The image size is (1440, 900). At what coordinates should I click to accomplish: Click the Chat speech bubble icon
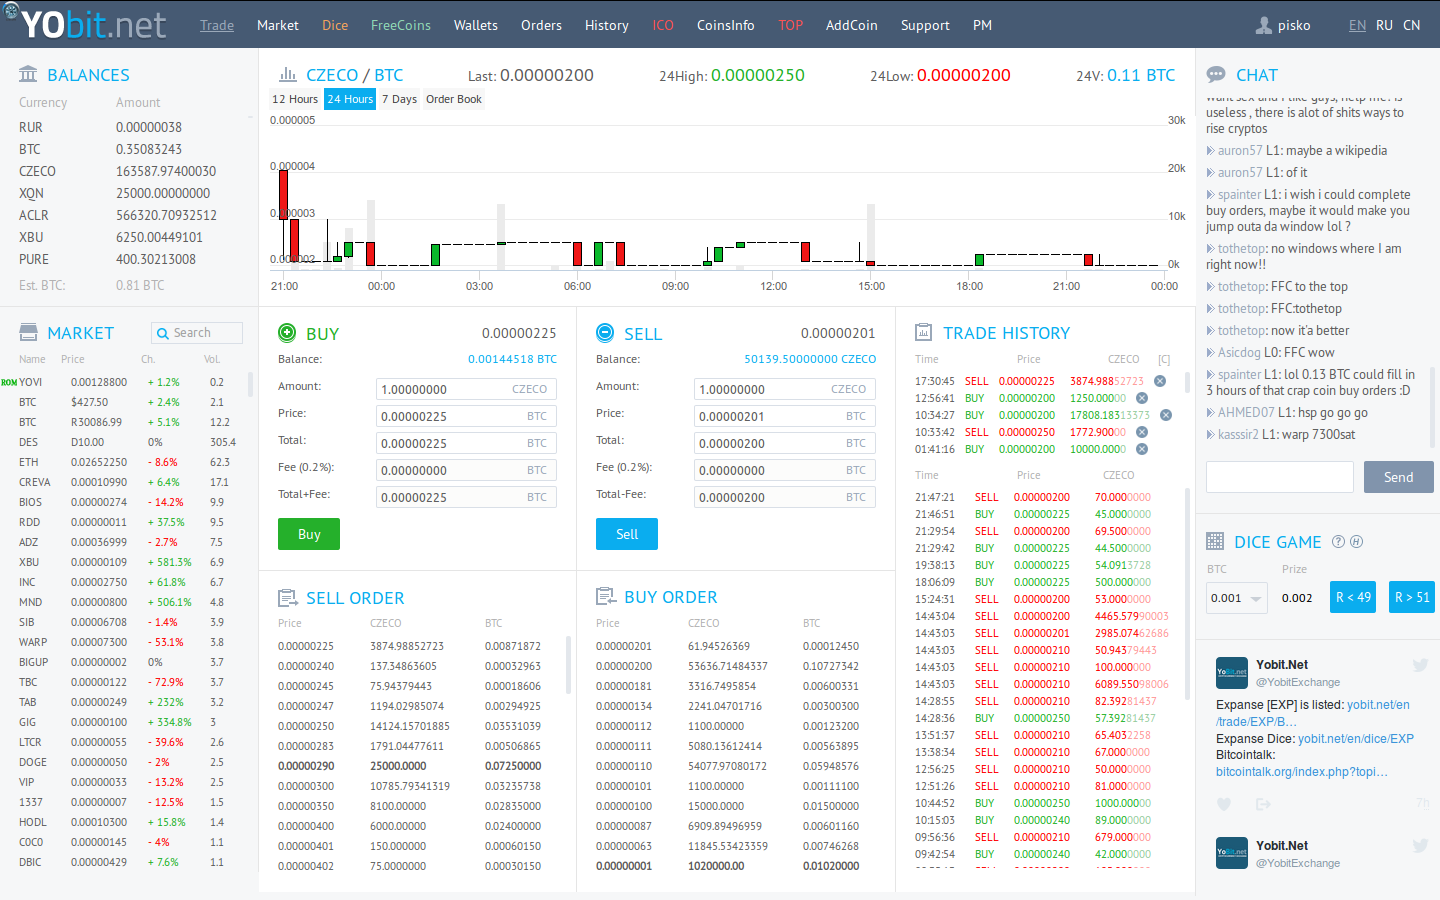coord(1216,74)
